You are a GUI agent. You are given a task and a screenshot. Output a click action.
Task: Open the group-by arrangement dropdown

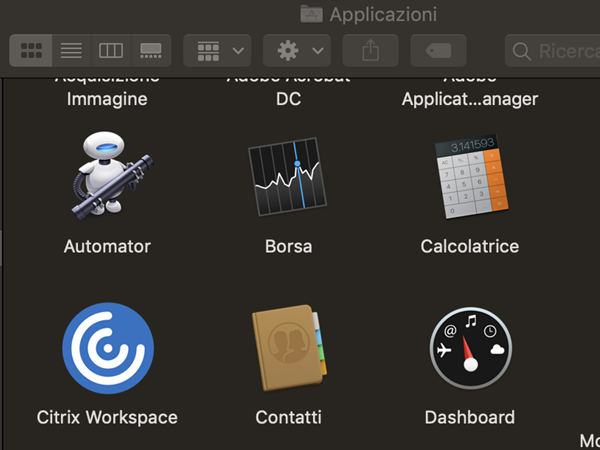[x=217, y=51]
